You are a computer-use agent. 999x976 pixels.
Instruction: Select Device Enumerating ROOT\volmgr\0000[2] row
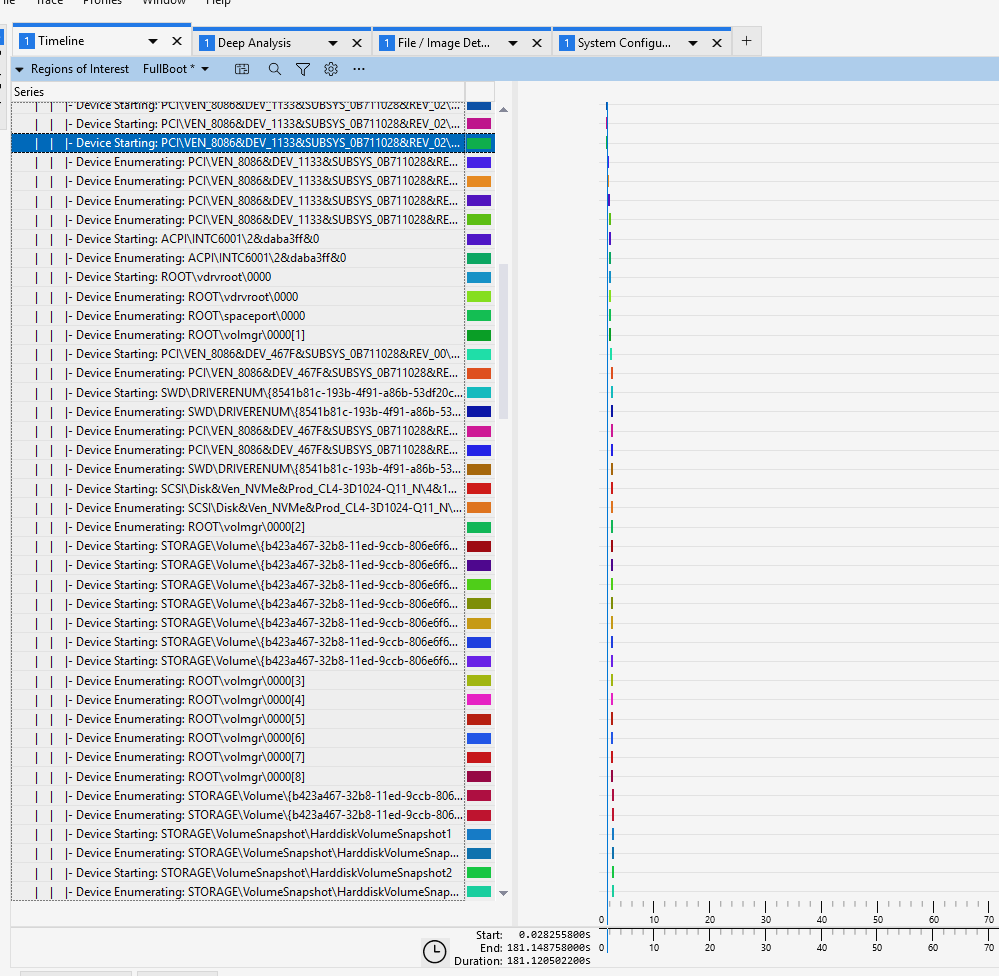click(x=238, y=527)
